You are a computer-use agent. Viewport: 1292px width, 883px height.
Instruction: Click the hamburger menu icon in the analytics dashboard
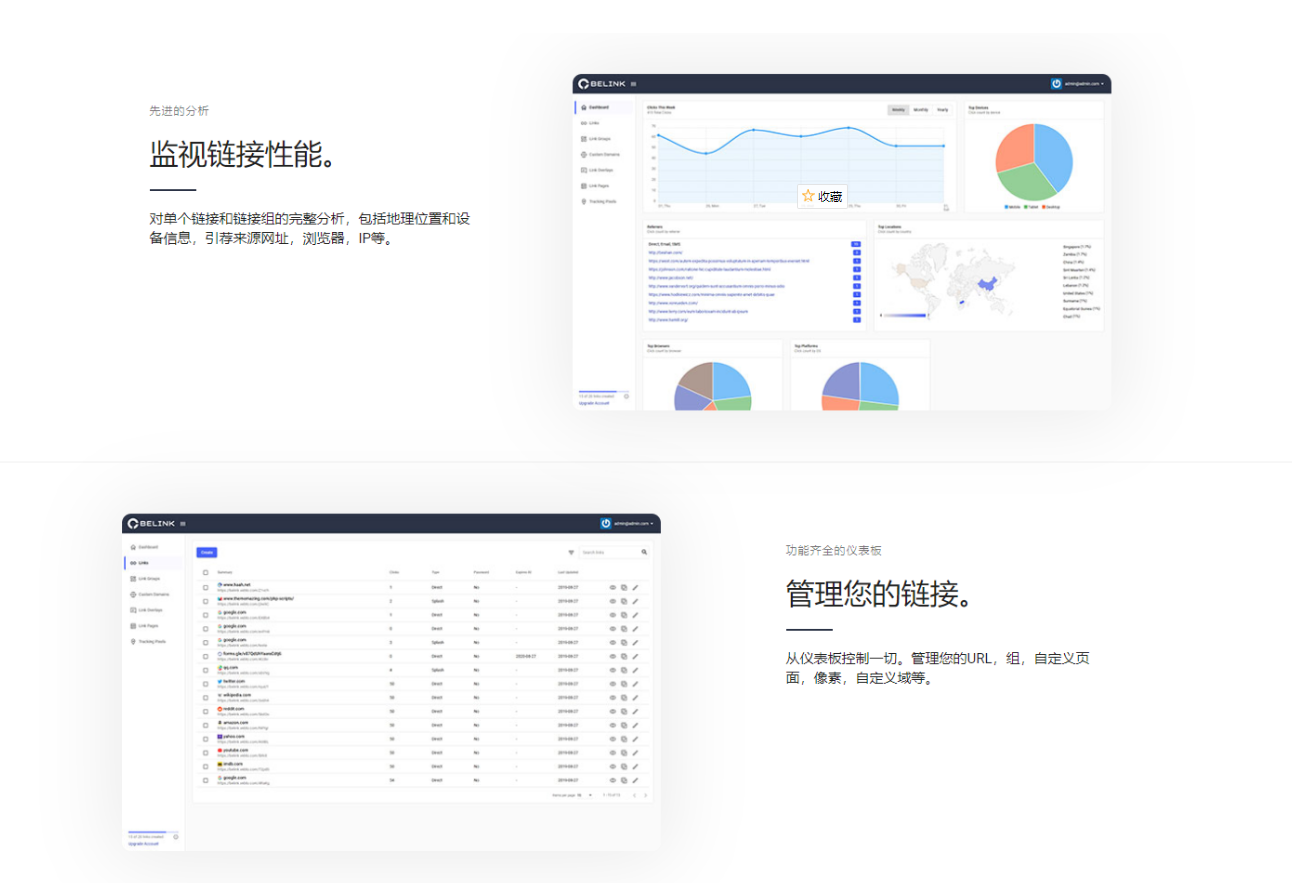633,84
